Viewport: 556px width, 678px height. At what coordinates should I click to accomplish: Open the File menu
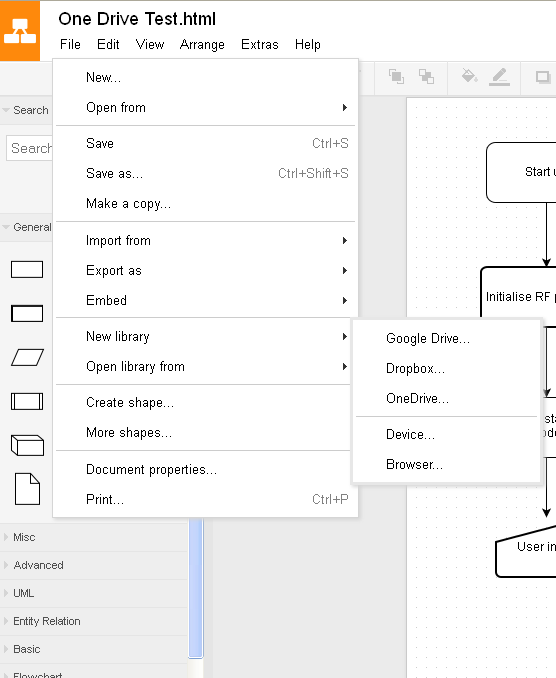70,44
